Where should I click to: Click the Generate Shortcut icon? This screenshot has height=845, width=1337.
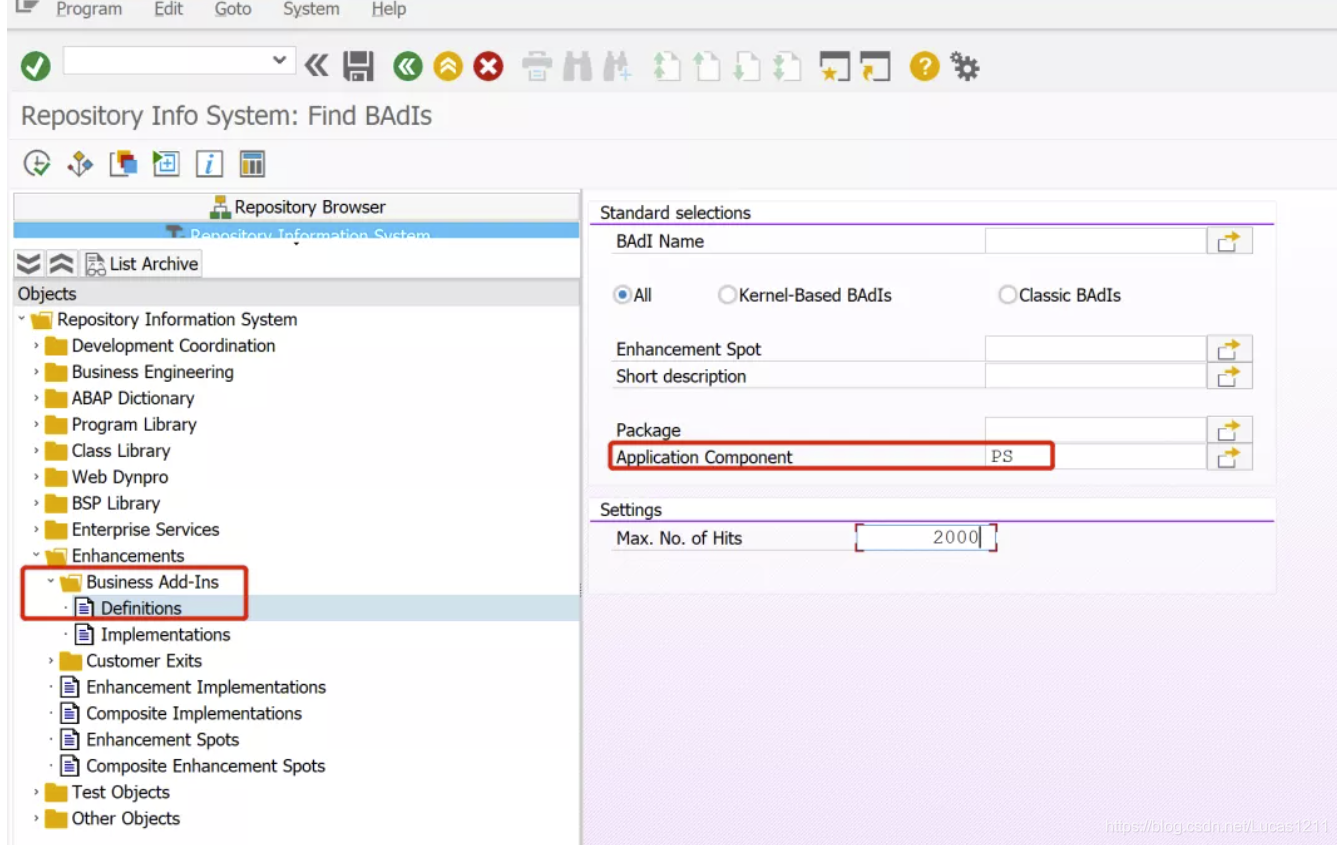pos(875,67)
